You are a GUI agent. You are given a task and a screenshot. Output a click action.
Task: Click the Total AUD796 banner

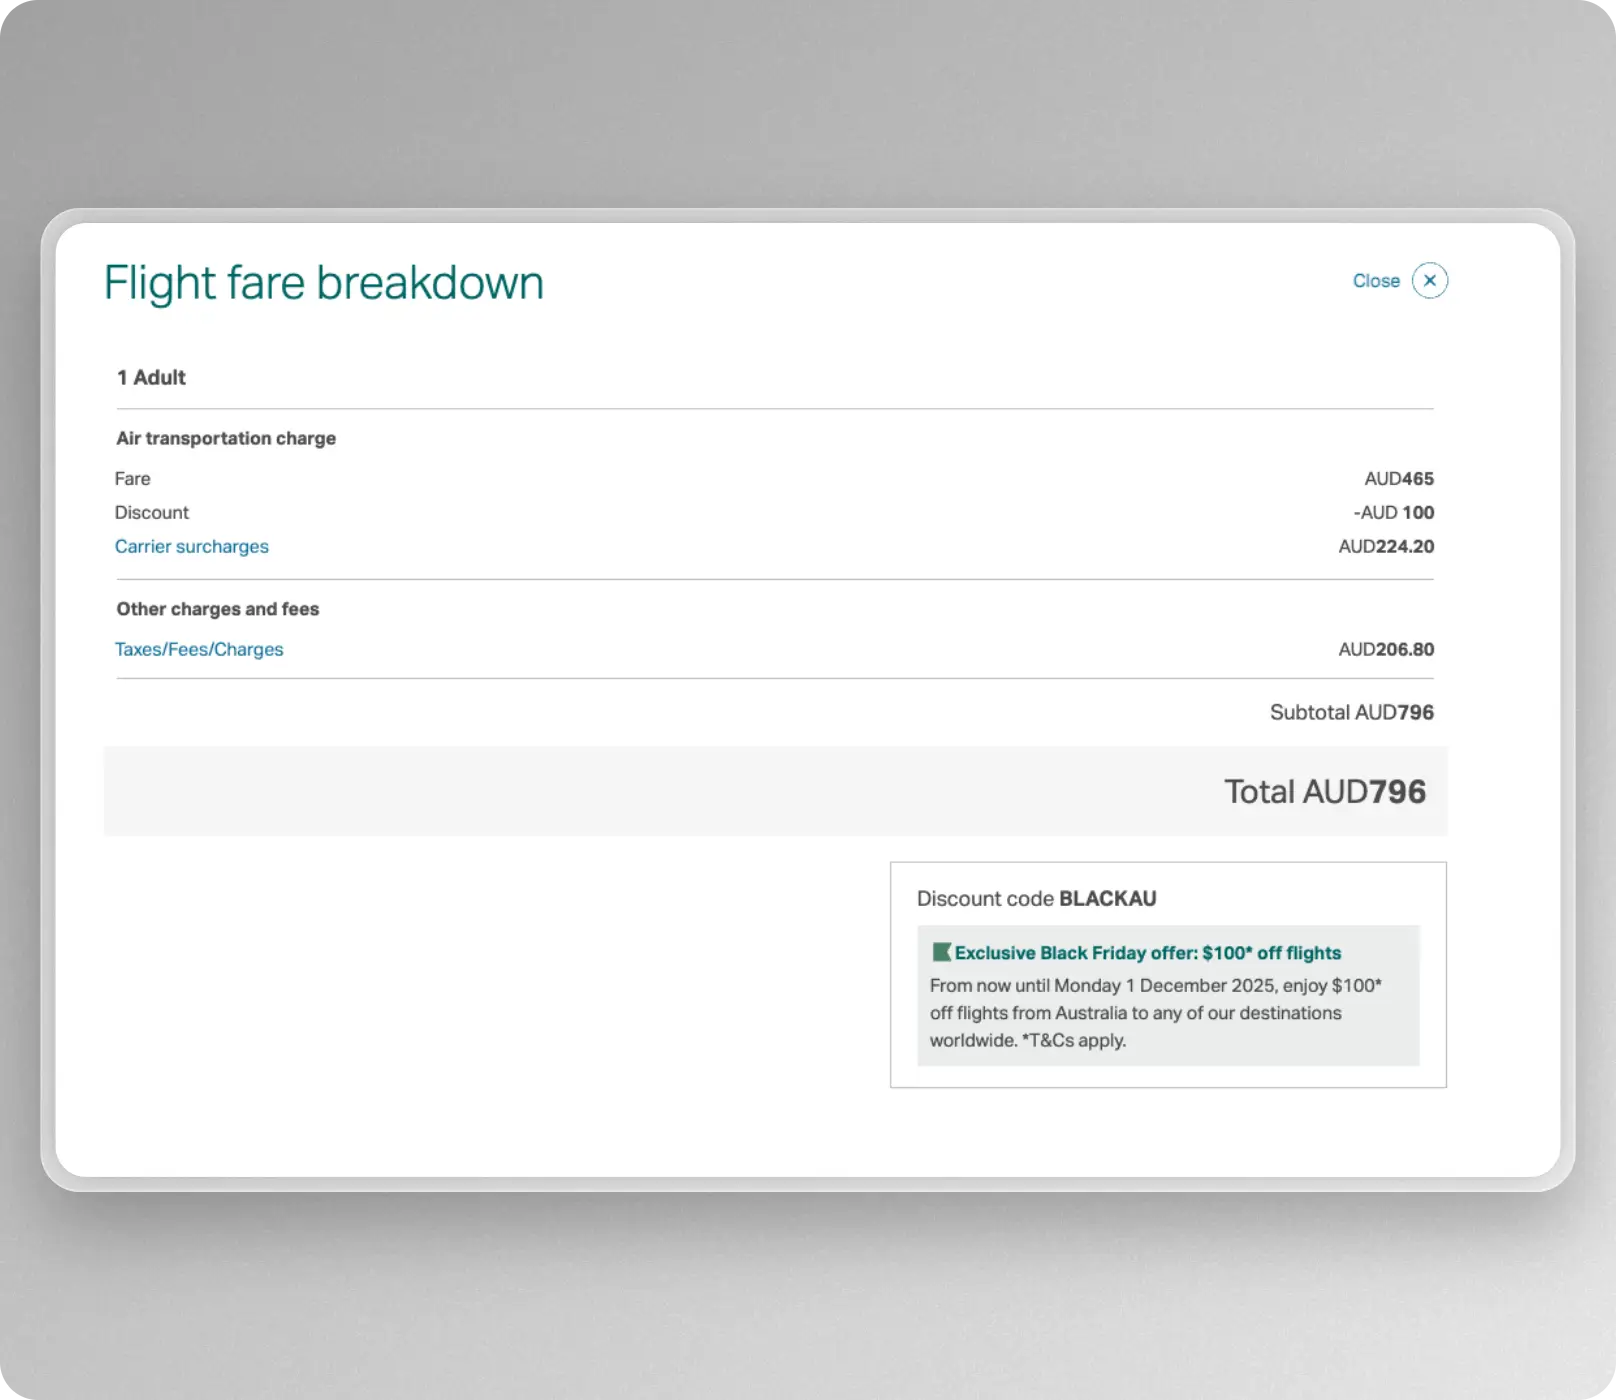pos(1326,791)
